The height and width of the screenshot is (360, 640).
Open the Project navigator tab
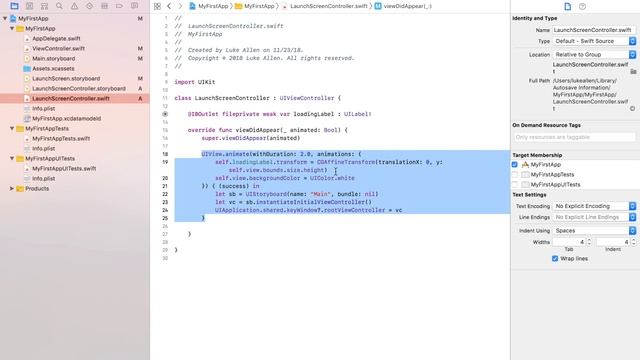14,6
